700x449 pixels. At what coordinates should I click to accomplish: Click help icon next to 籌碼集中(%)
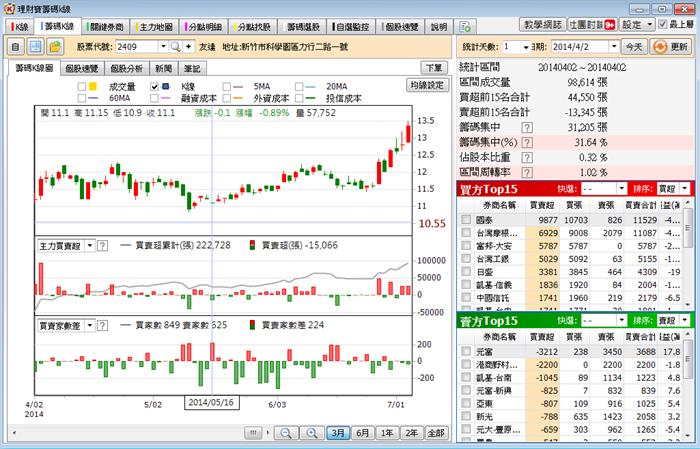[x=526, y=142]
